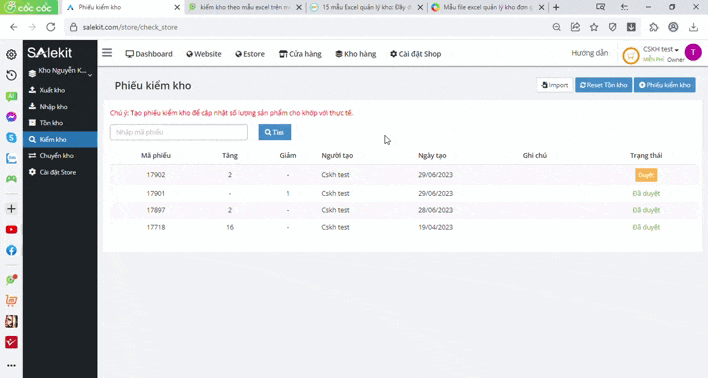Open the Kho hàng menu item

pyautogui.click(x=356, y=54)
